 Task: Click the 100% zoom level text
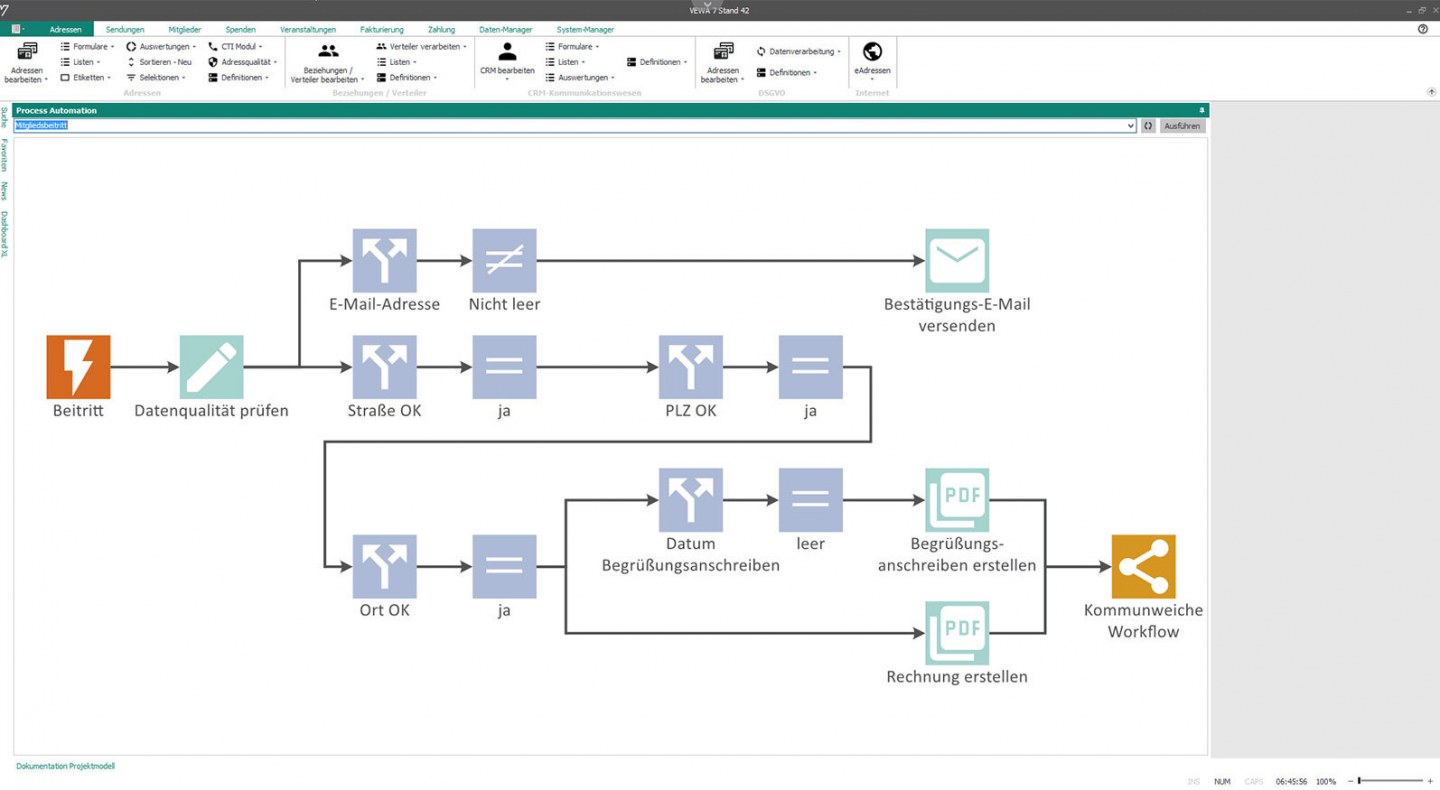pyautogui.click(x=1326, y=781)
